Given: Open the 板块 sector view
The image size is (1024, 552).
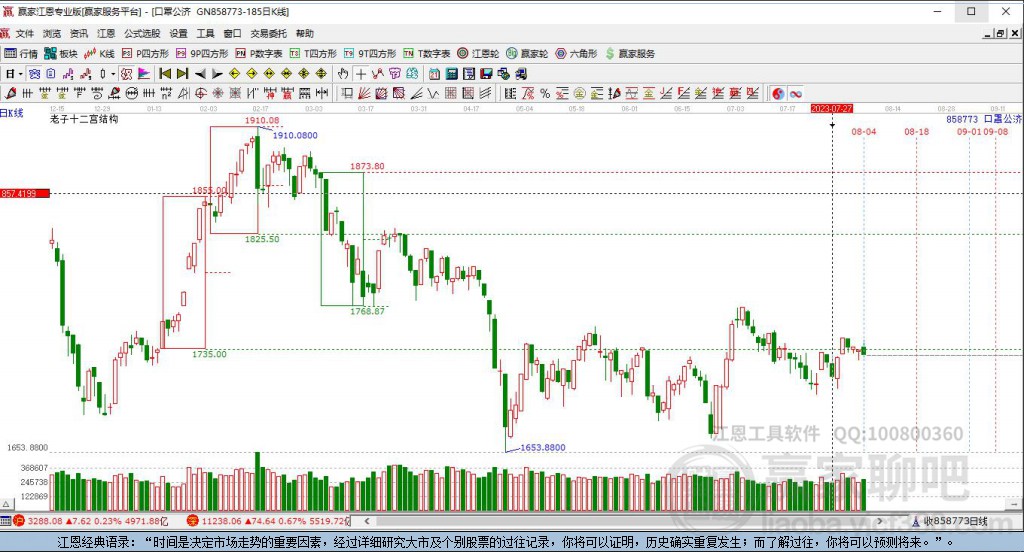Looking at the screenshot, I should click(x=61, y=54).
